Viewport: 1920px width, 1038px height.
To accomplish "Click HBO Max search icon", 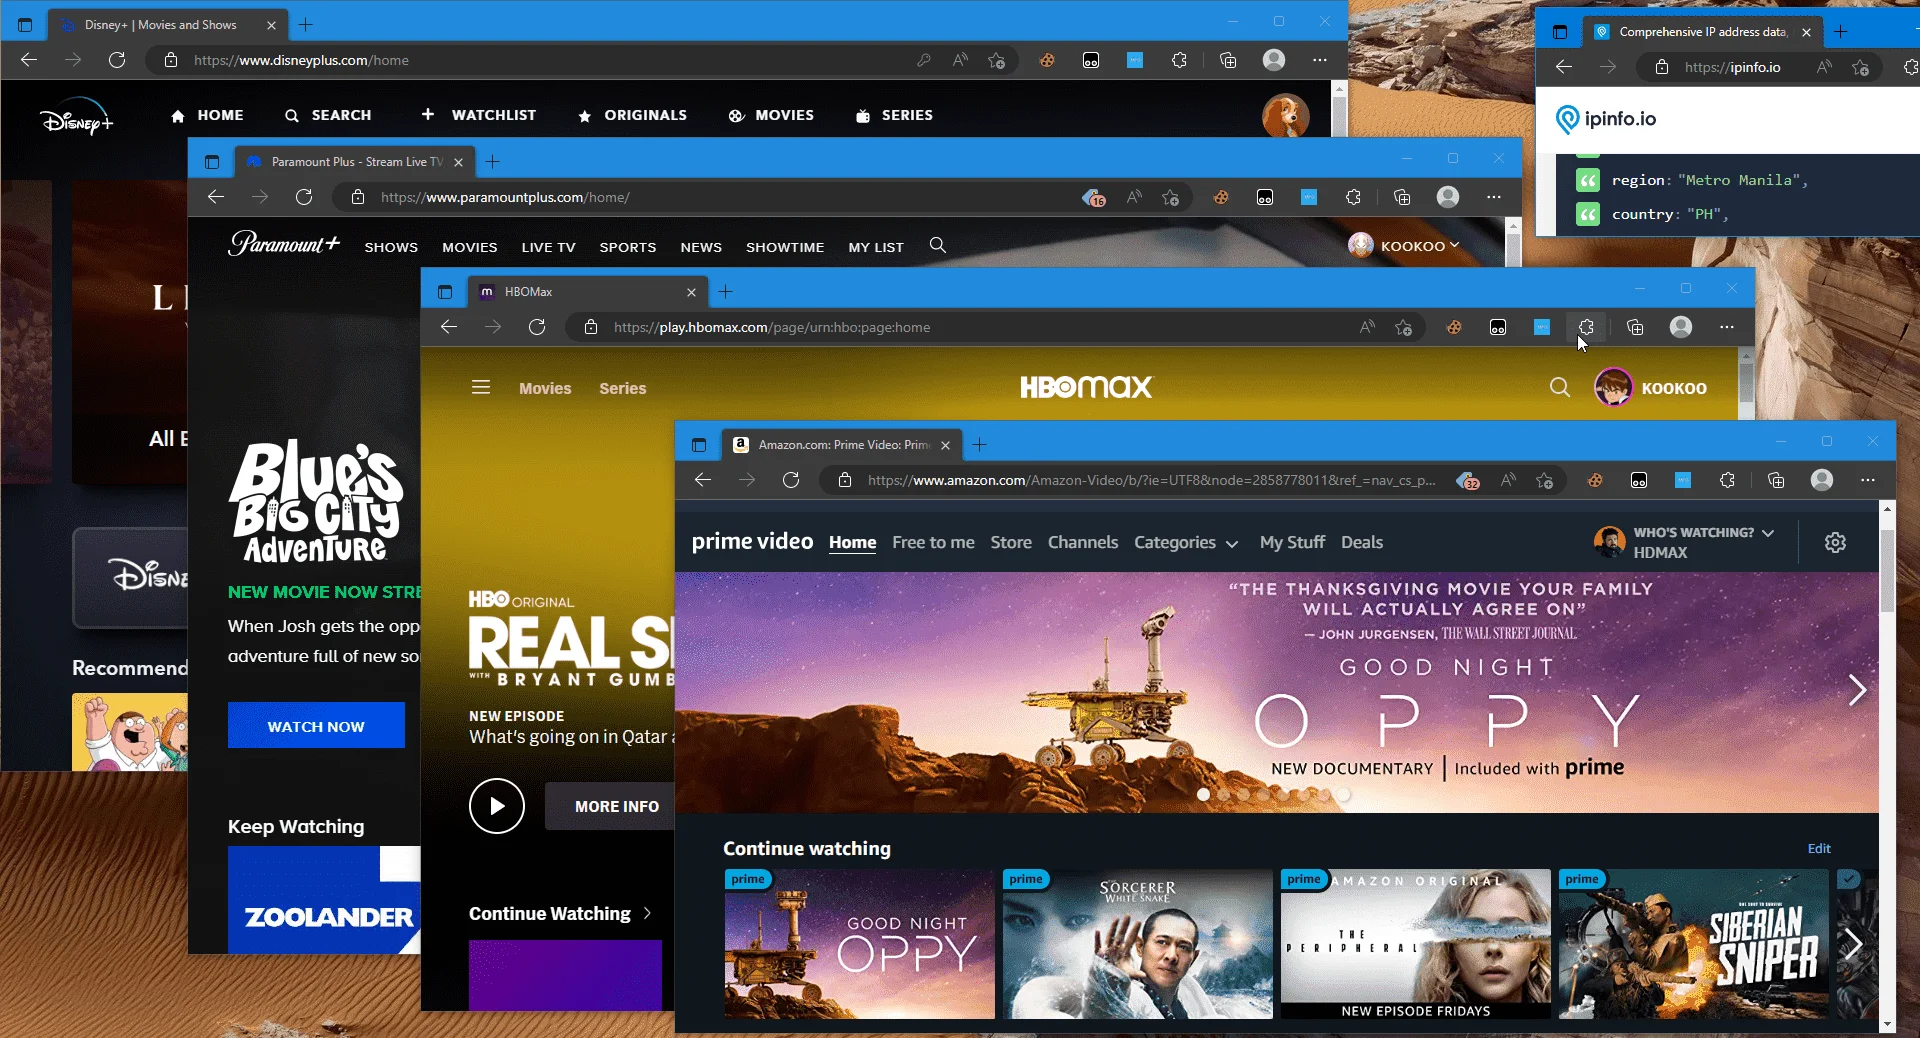I will click(x=1560, y=387).
